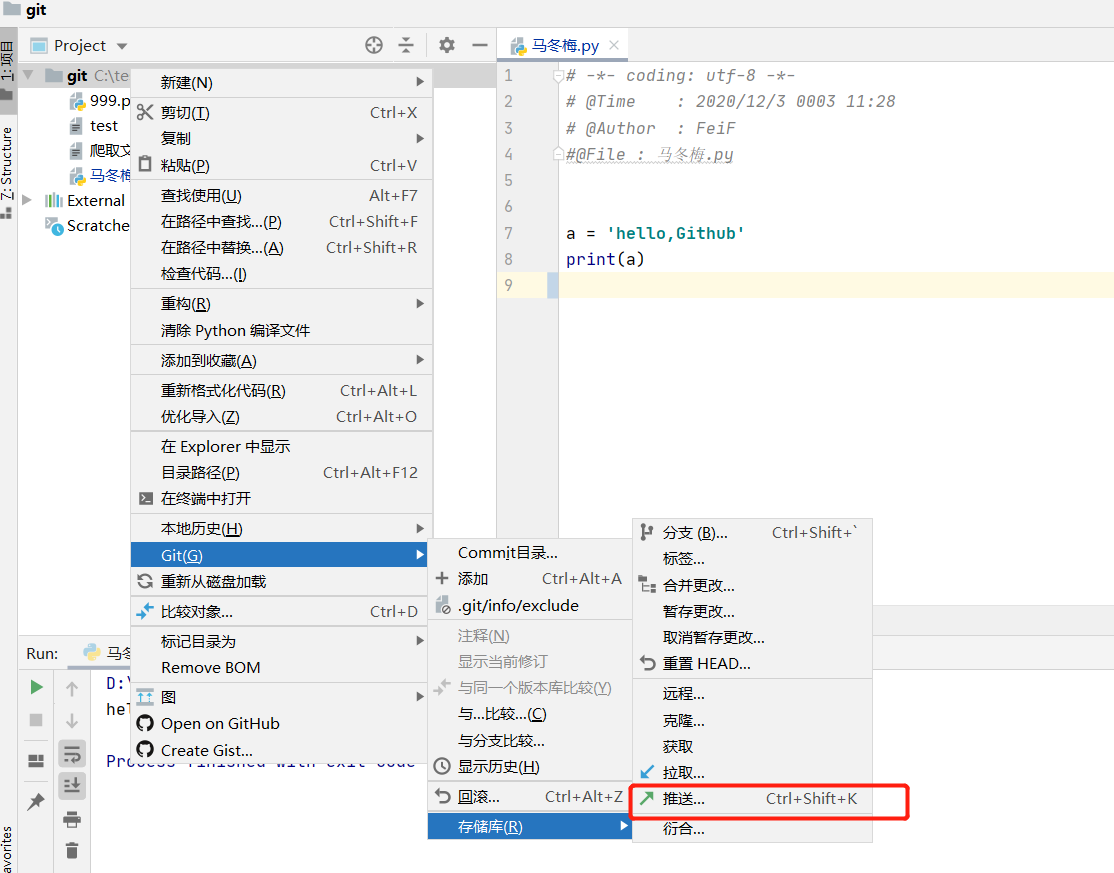Image resolution: width=1114 pixels, height=873 pixels.
Task: Open Project panel settings with the gear icon
Action: click(x=446, y=45)
